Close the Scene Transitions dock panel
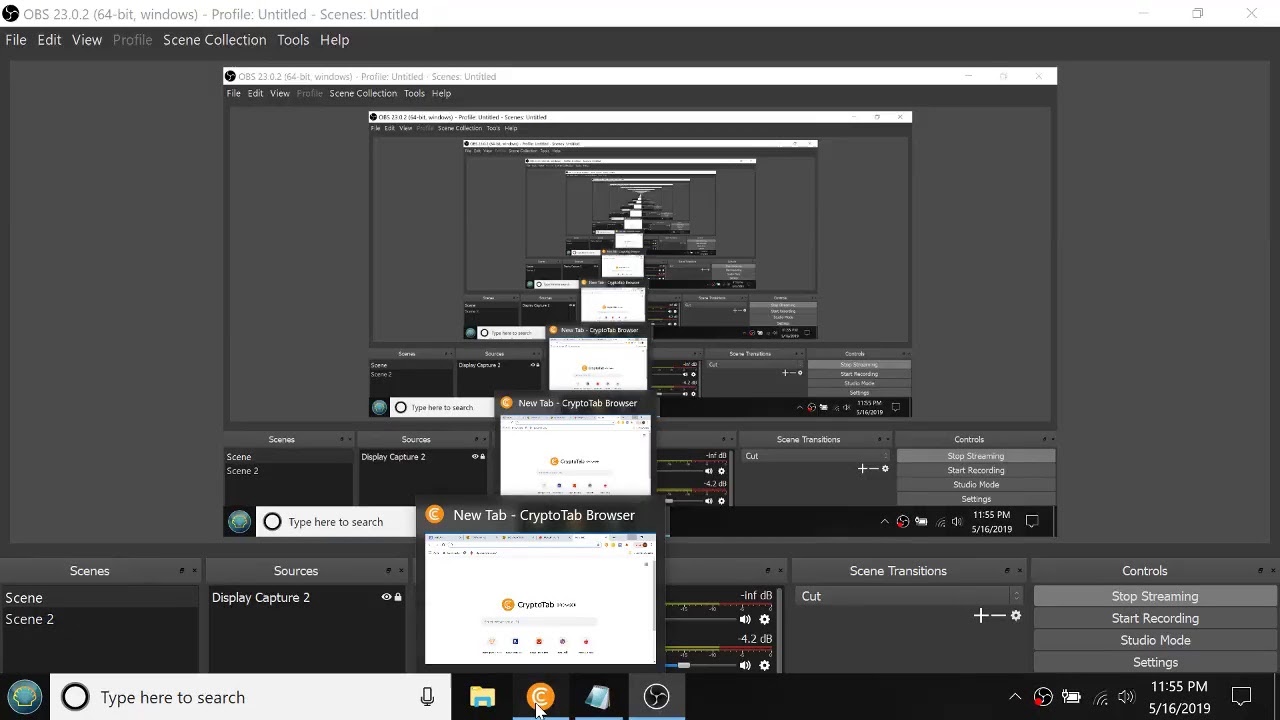The height and width of the screenshot is (720, 1280). tap(1019, 571)
